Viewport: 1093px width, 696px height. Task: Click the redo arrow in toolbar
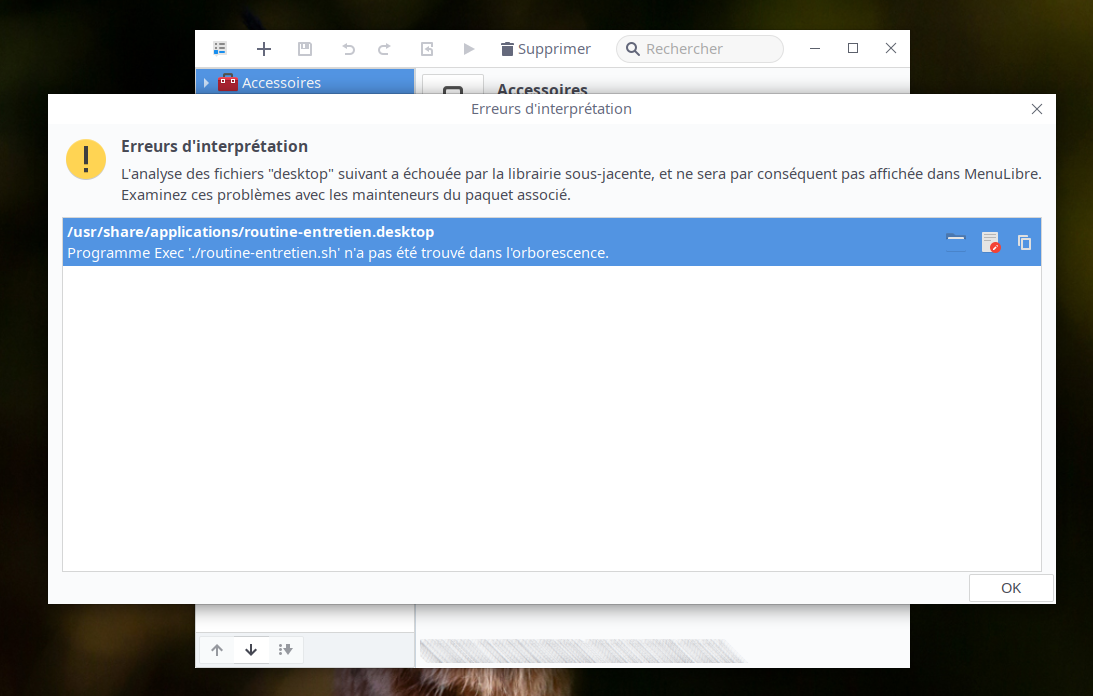[x=384, y=48]
